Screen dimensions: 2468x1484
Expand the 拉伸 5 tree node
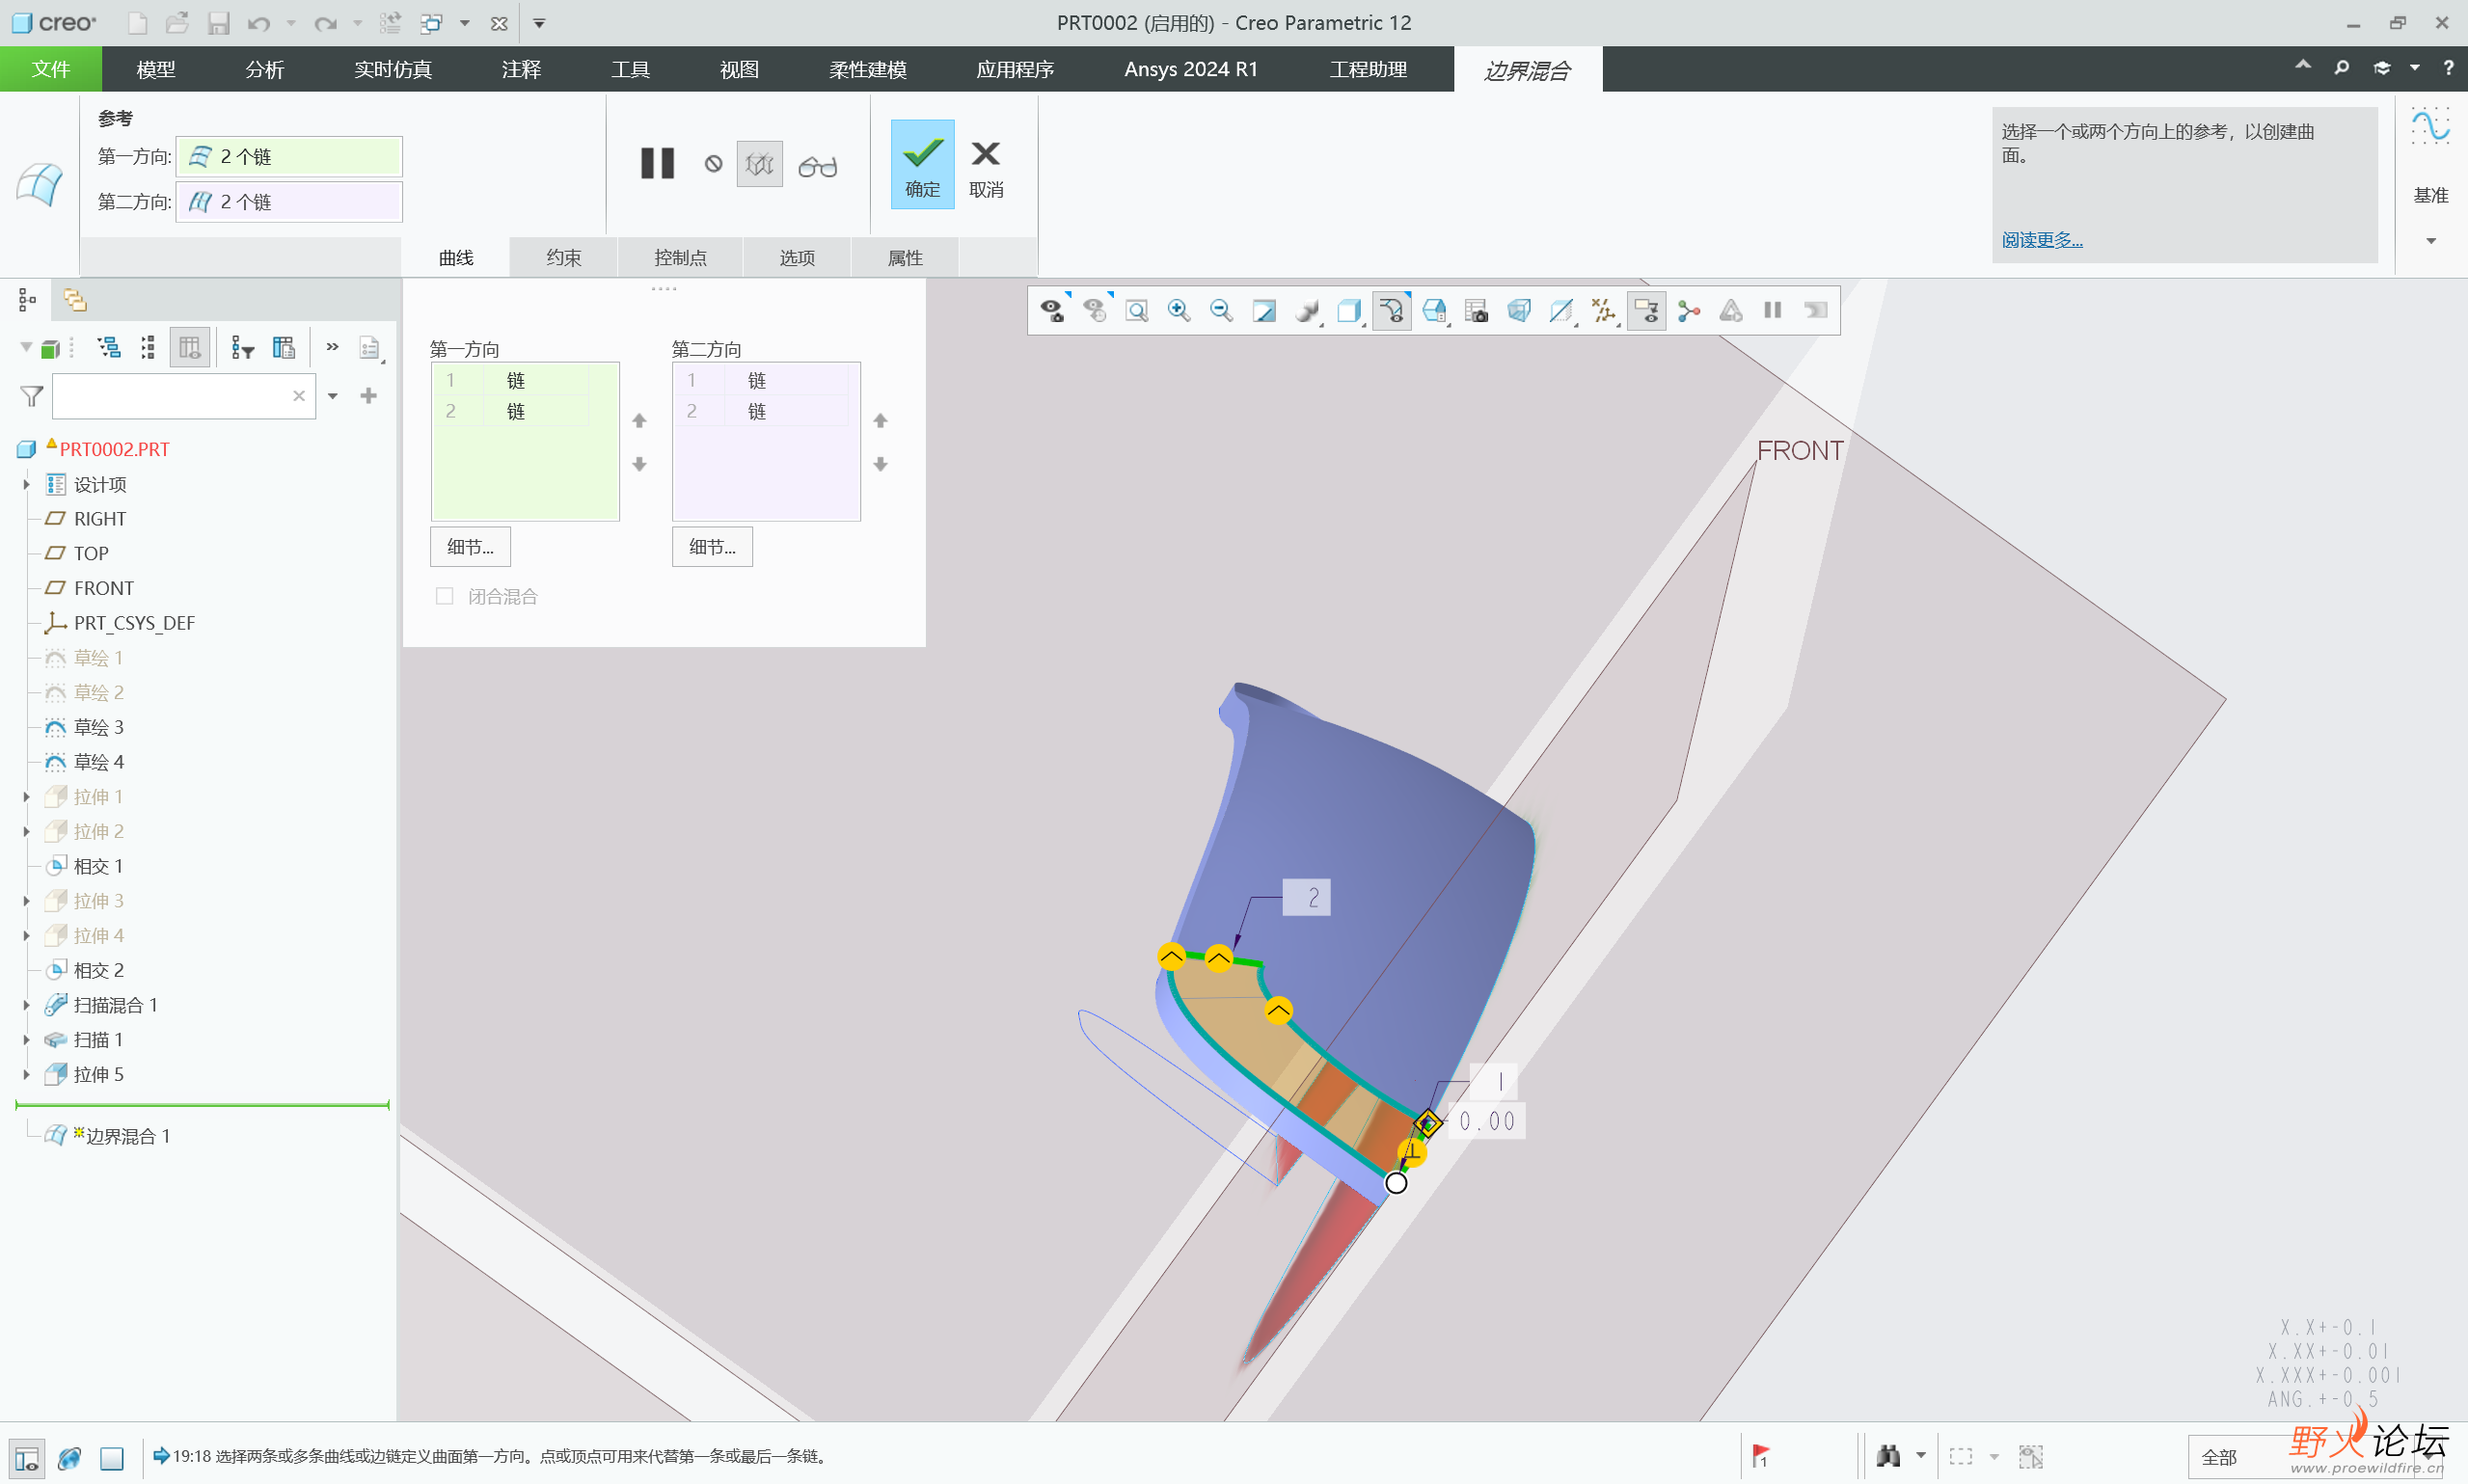point(27,1074)
